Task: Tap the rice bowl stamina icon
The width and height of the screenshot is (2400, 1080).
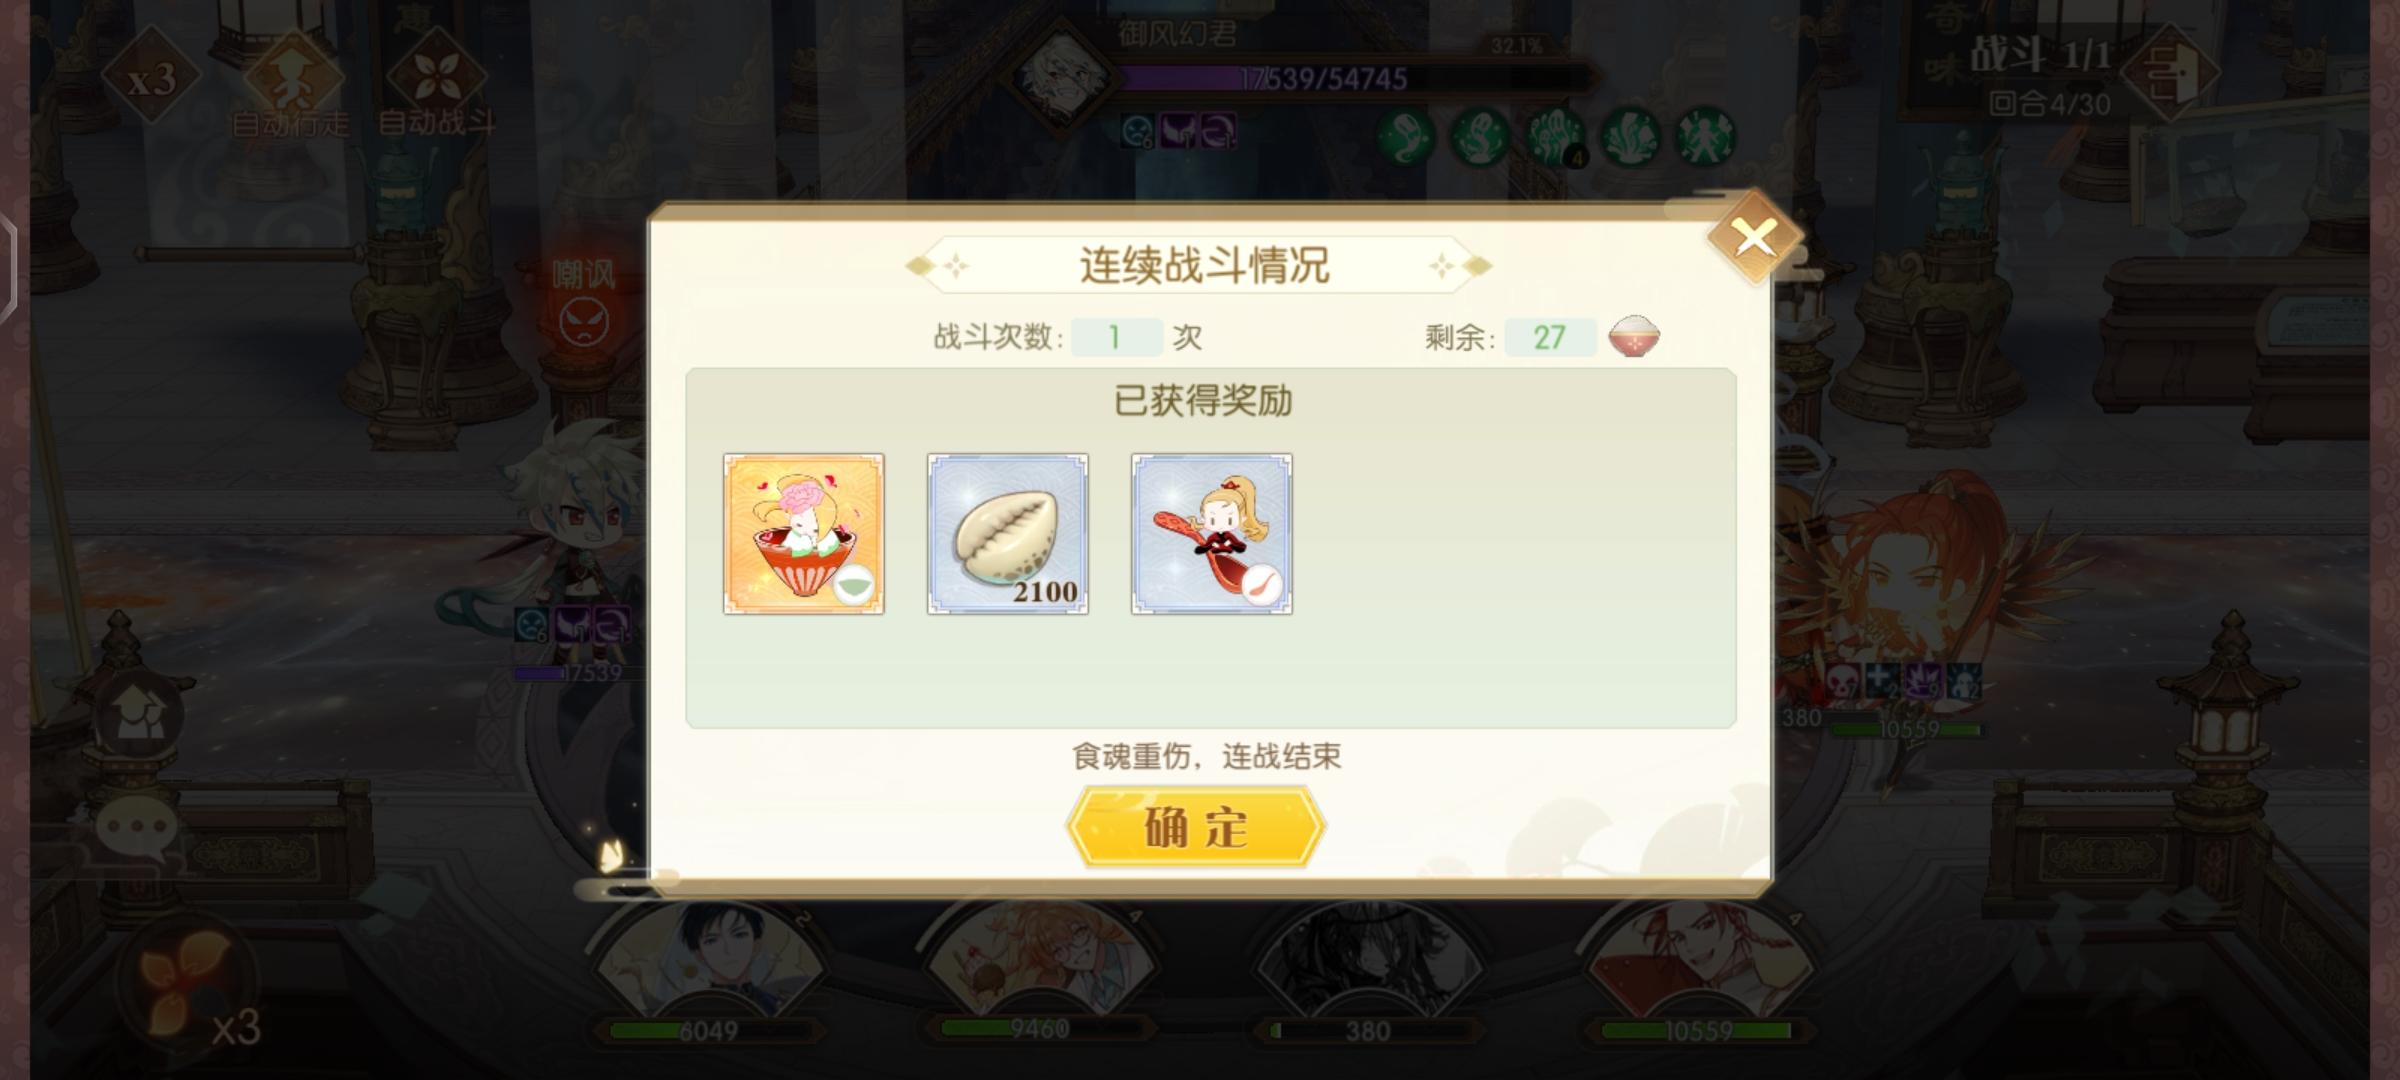Action: coord(1634,337)
